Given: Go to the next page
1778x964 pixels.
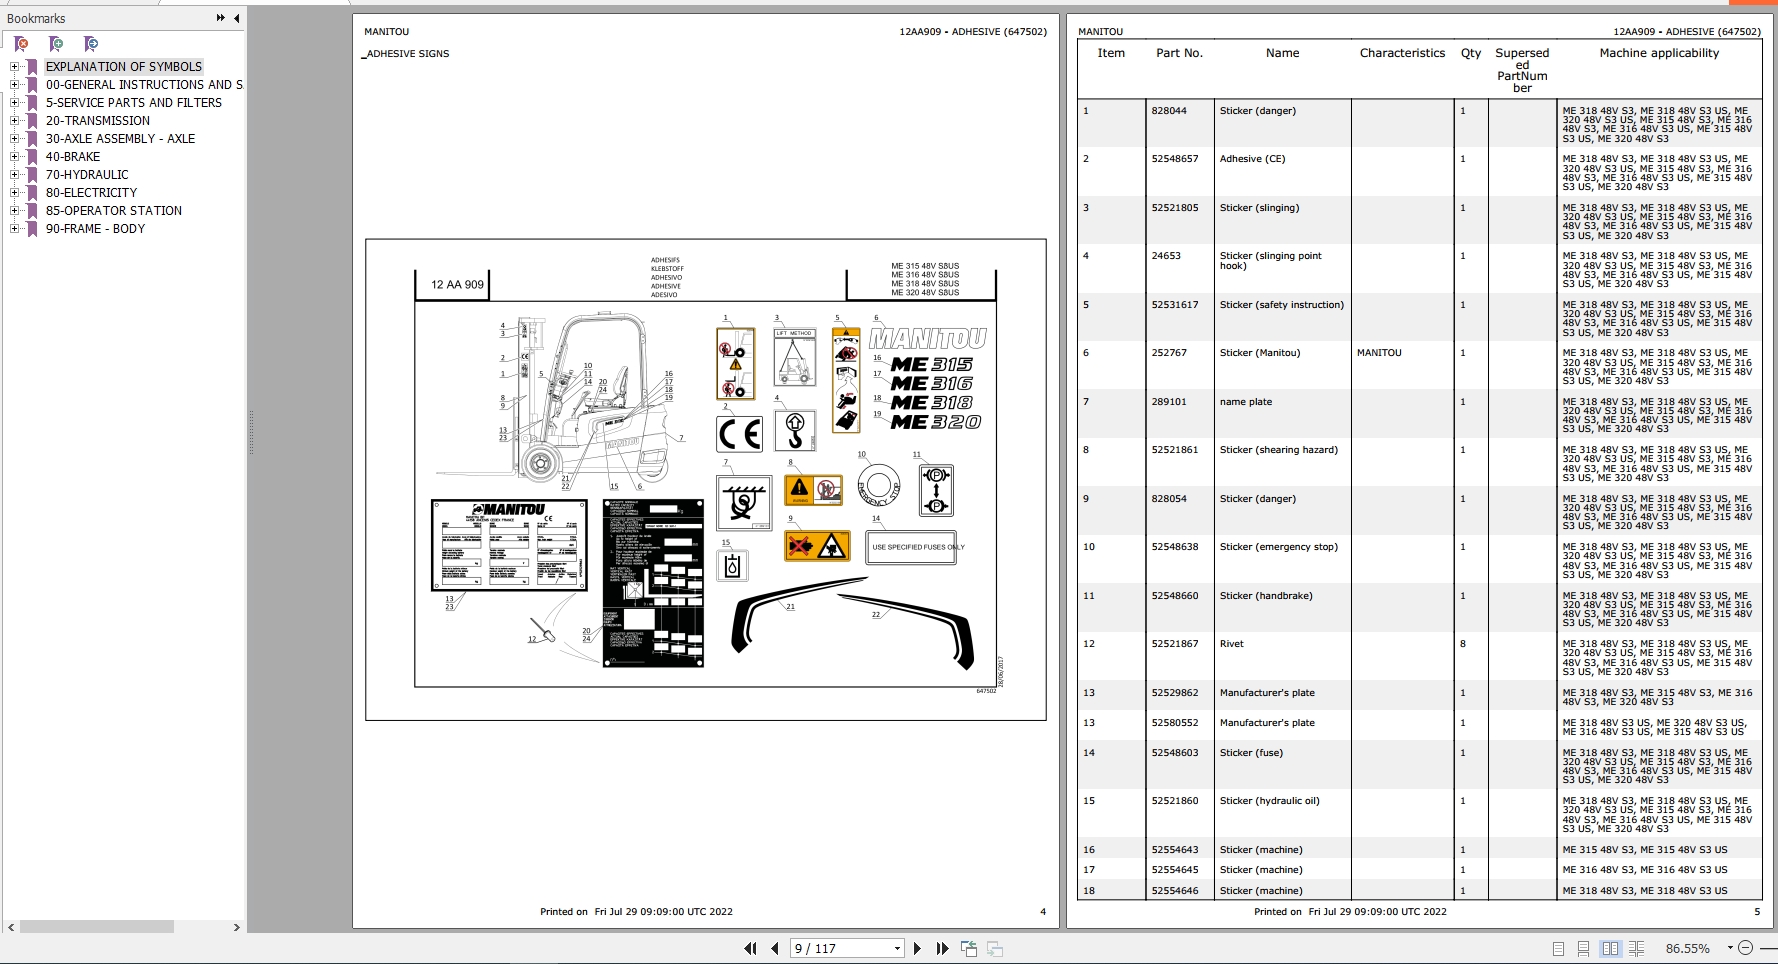Looking at the screenshot, I should pyautogui.click(x=917, y=948).
